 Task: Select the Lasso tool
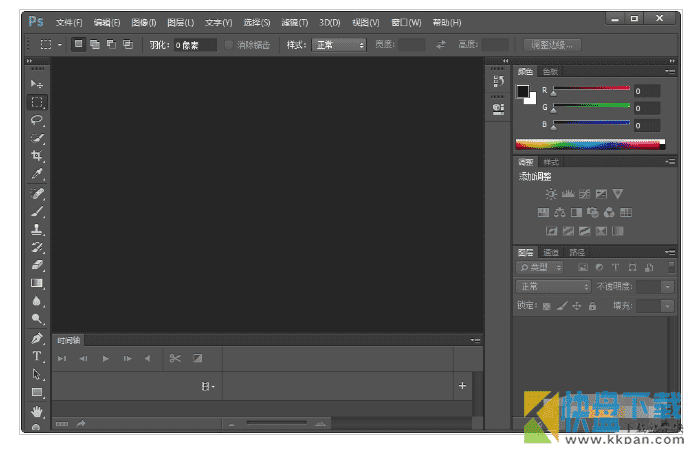(37, 120)
